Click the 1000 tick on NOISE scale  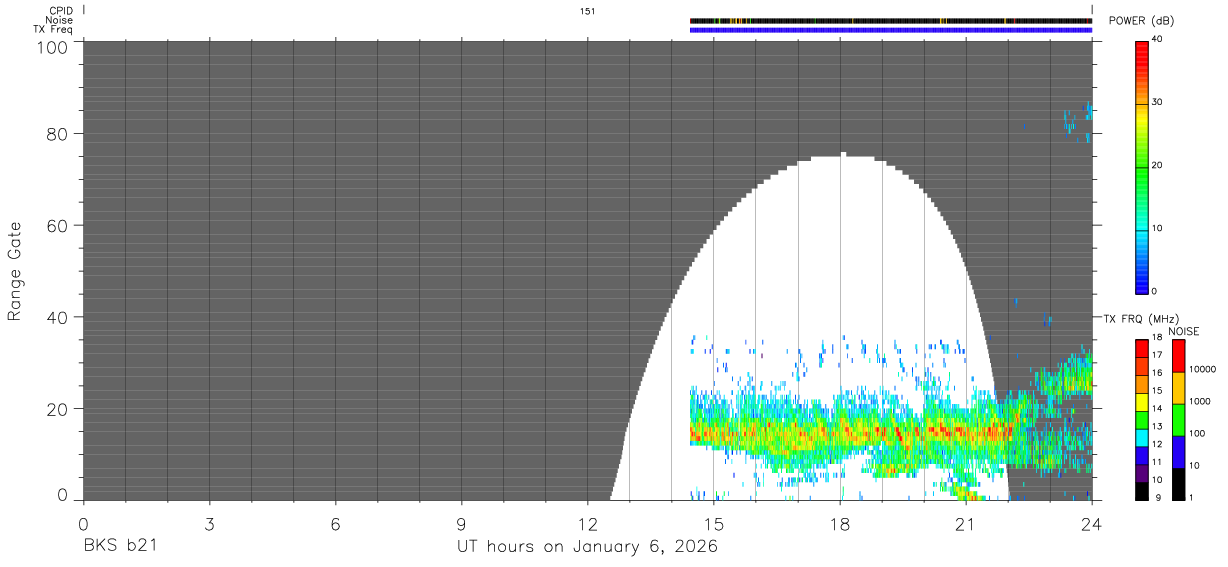tap(1200, 402)
